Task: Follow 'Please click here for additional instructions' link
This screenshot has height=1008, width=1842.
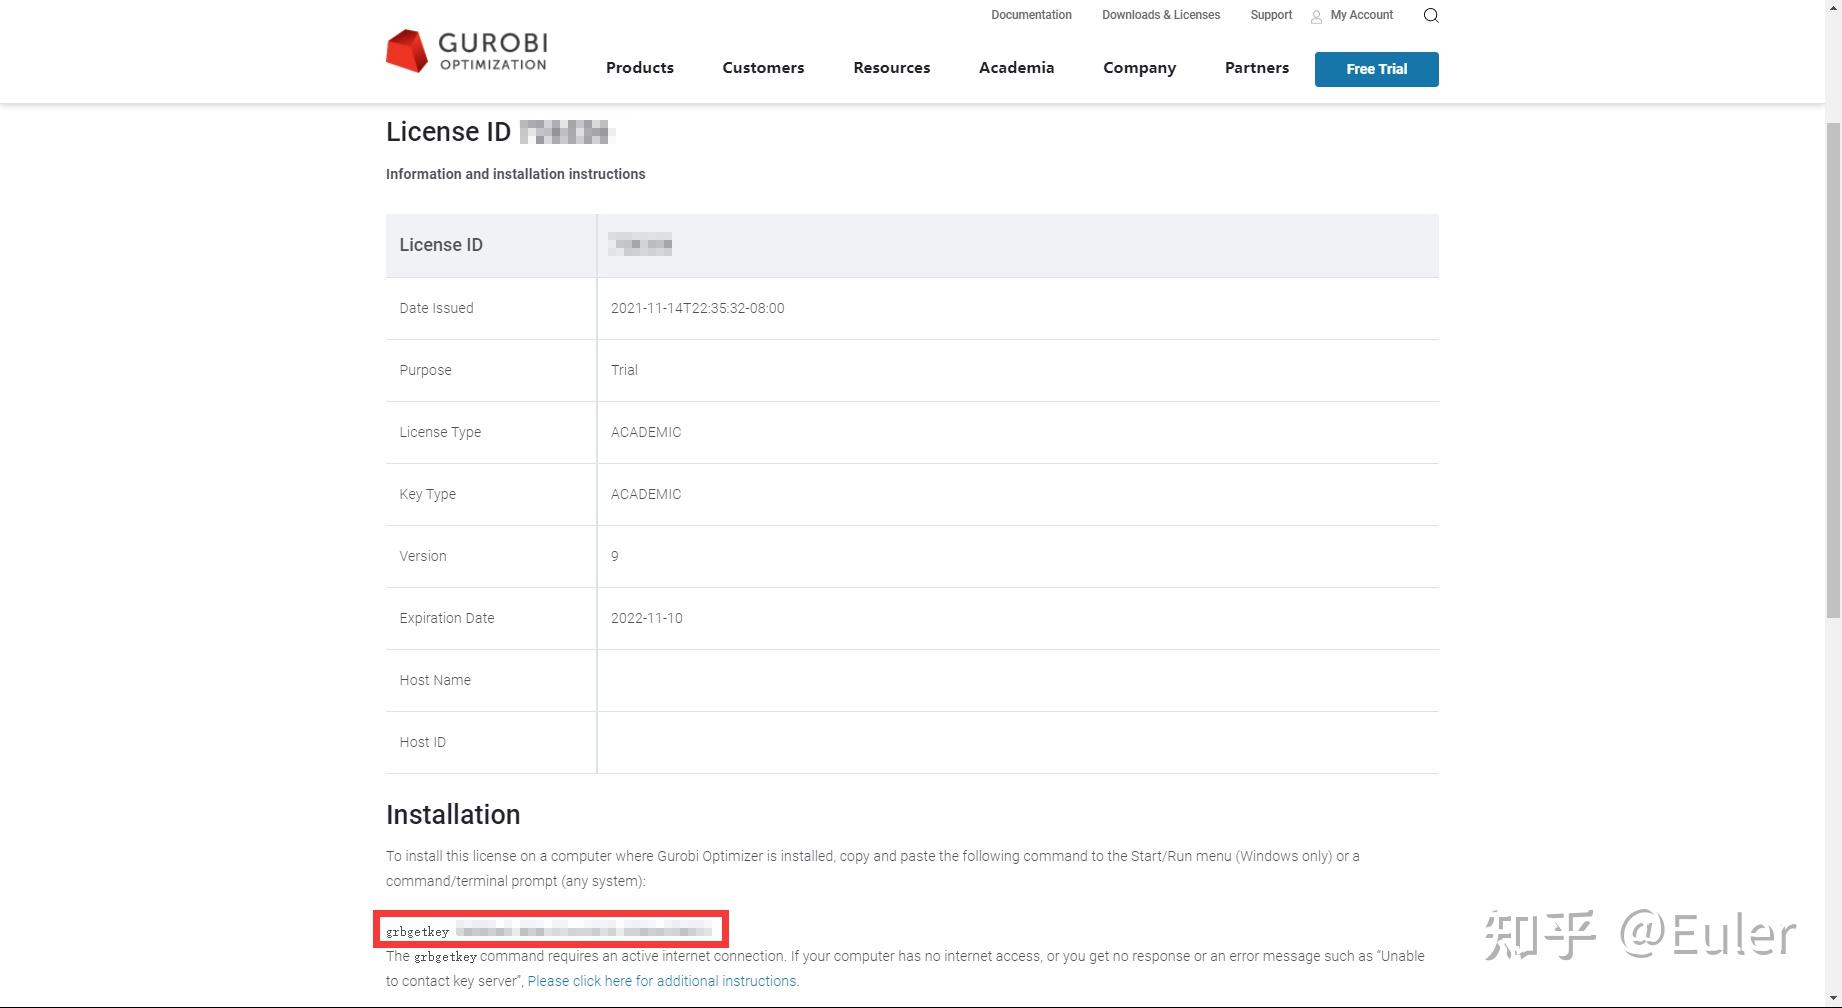Action: click(662, 981)
